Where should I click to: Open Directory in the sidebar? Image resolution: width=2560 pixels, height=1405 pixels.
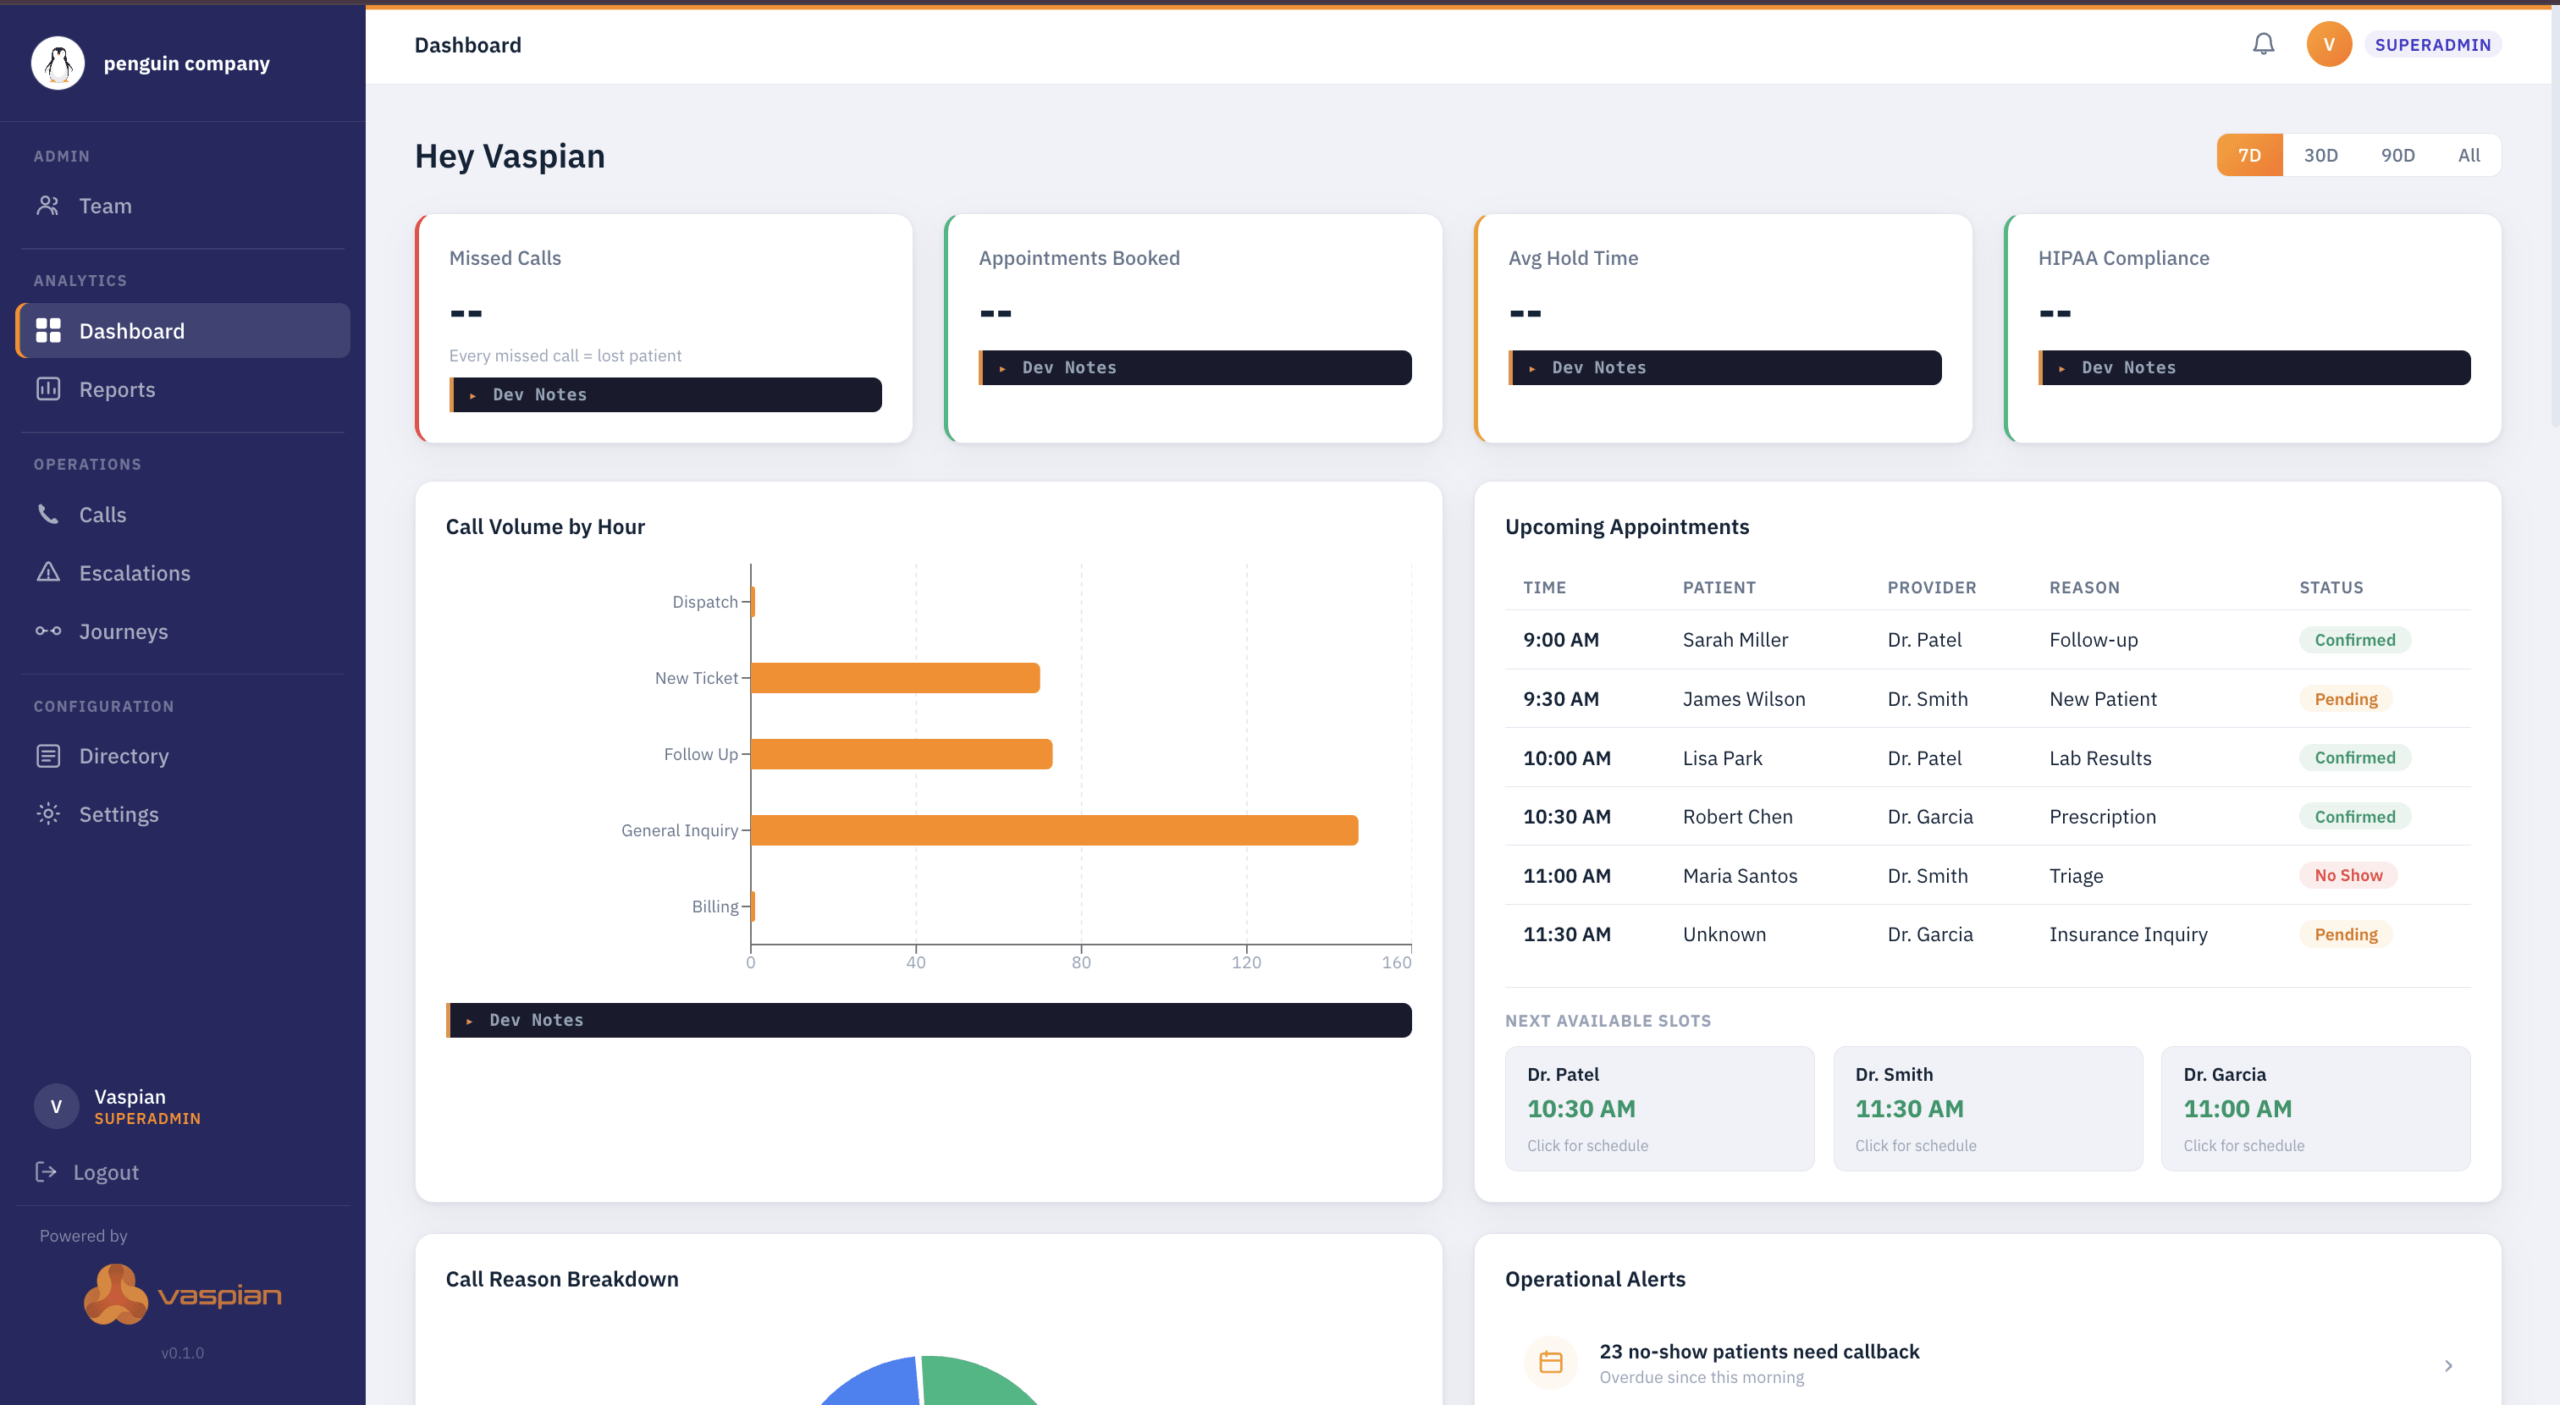183,756
